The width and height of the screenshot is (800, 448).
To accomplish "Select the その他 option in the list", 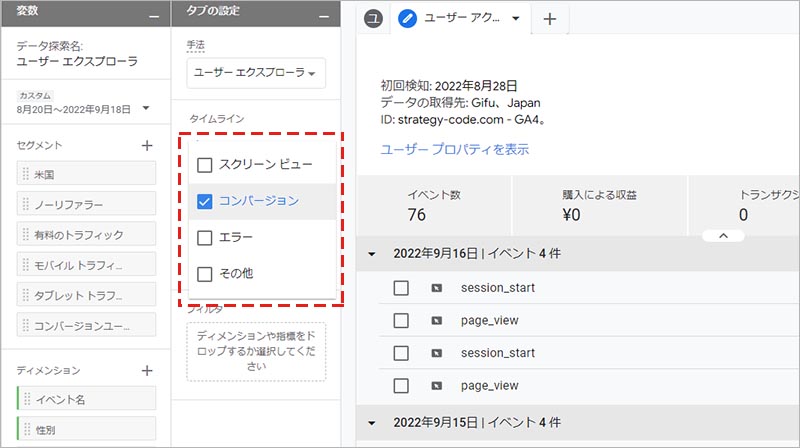I will (205, 273).
